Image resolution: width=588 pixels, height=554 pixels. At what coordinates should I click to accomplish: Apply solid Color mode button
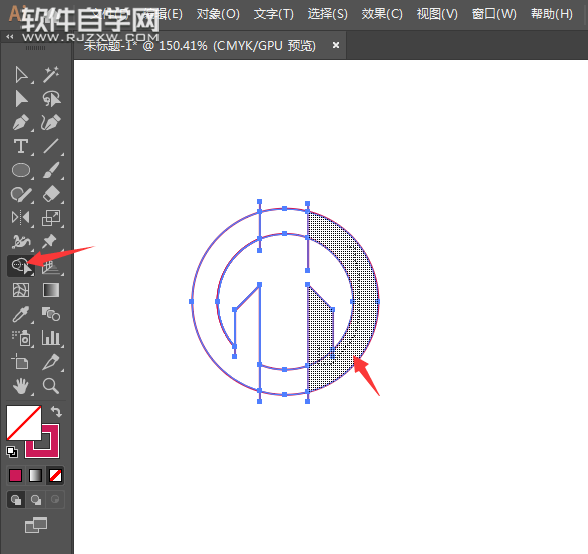tap(15, 476)
